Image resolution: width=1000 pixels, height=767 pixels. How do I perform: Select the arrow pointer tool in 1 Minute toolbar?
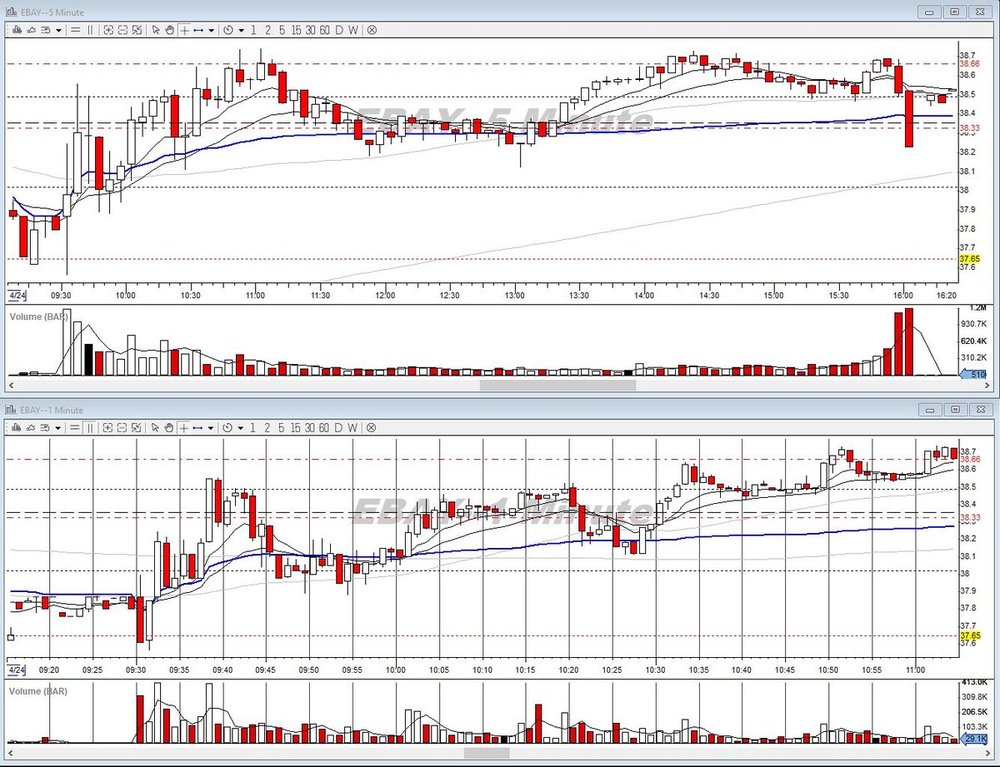click(x=156, y=427)
